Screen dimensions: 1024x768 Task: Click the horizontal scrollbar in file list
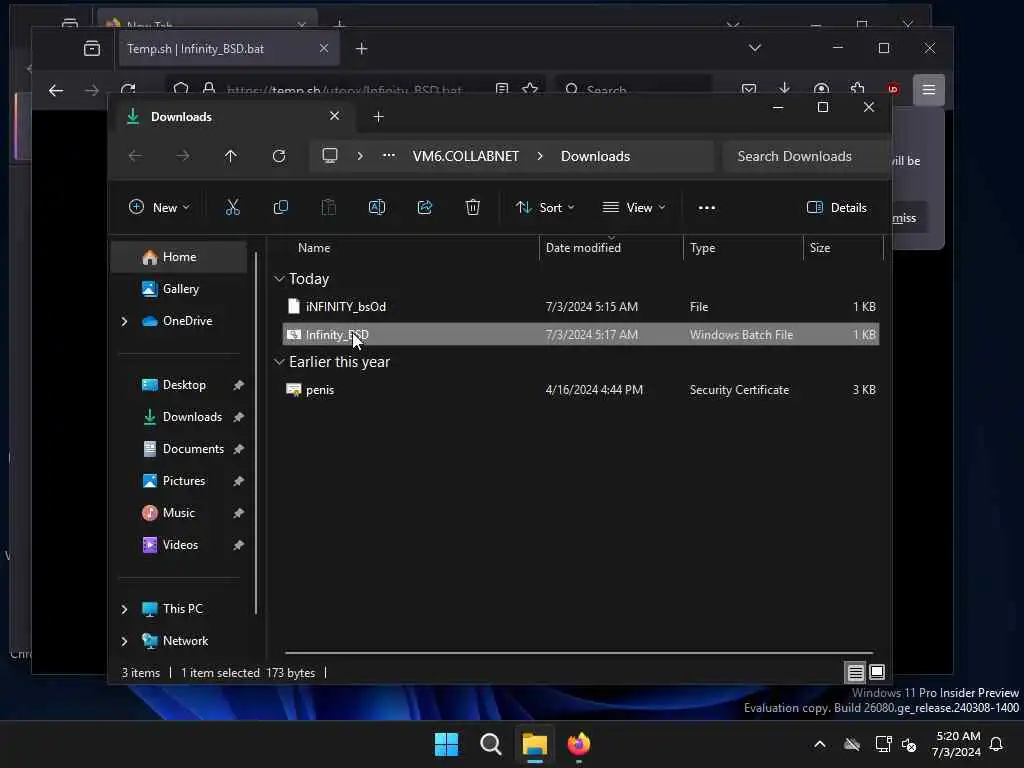click(579, 652)
